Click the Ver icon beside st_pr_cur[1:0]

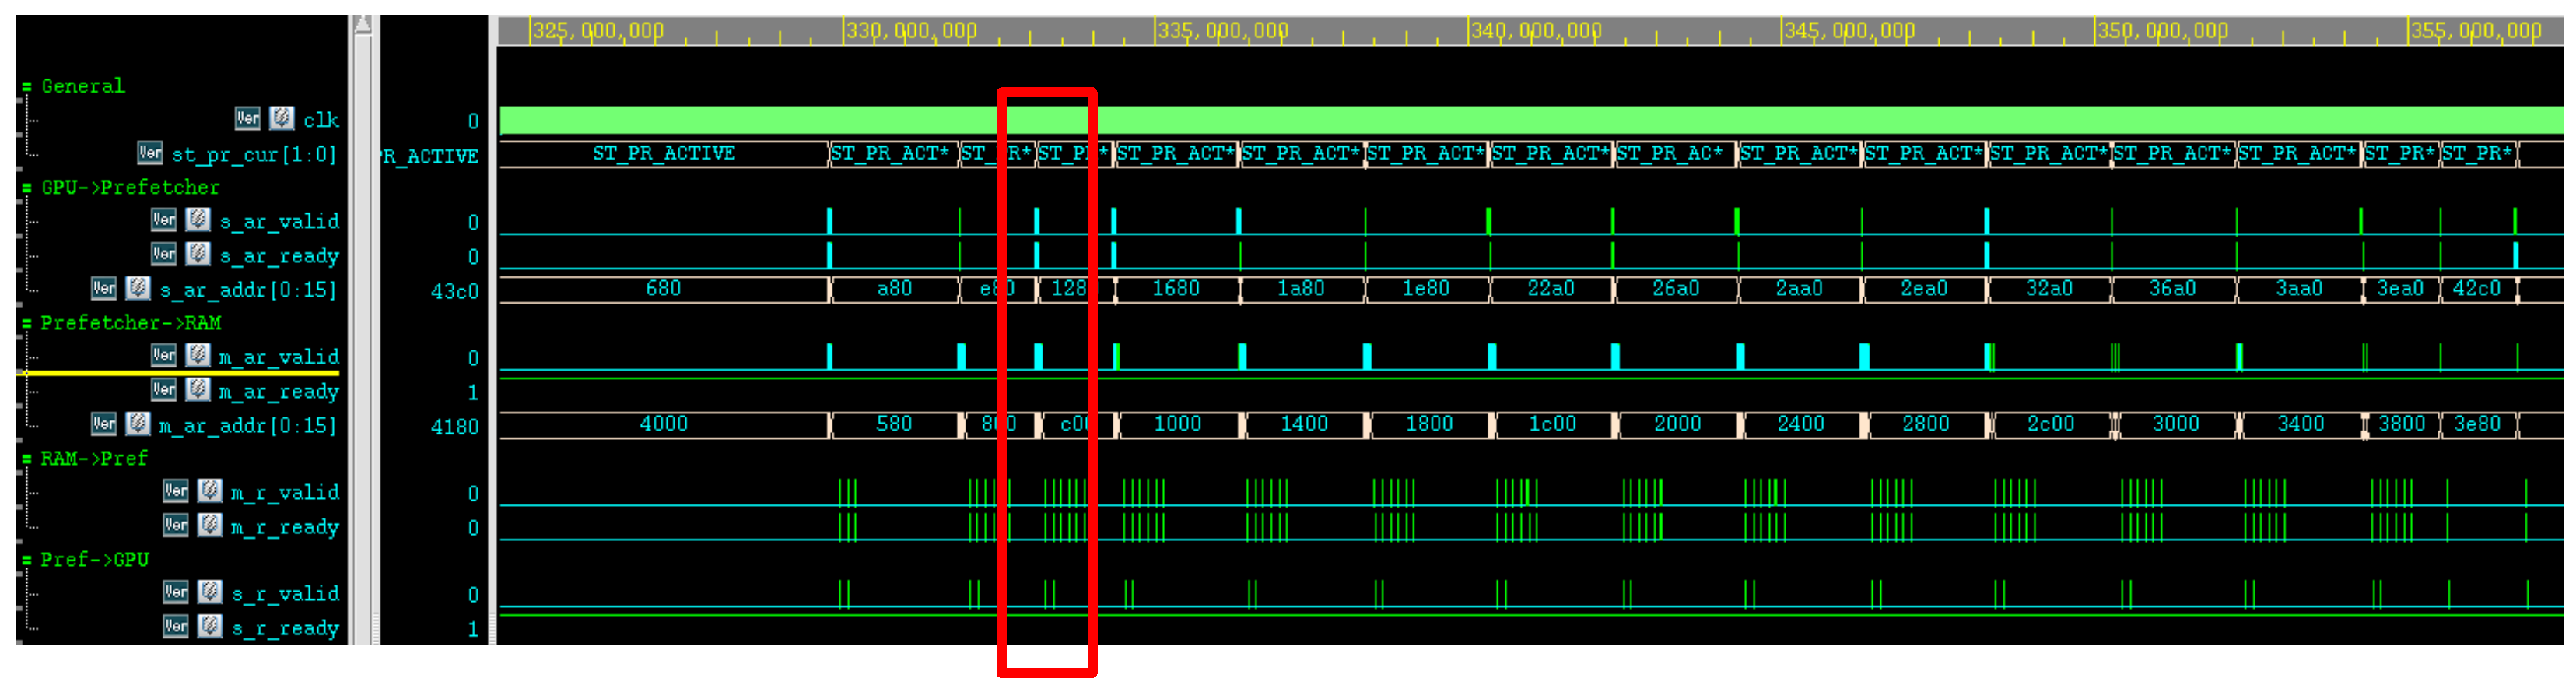150,153
